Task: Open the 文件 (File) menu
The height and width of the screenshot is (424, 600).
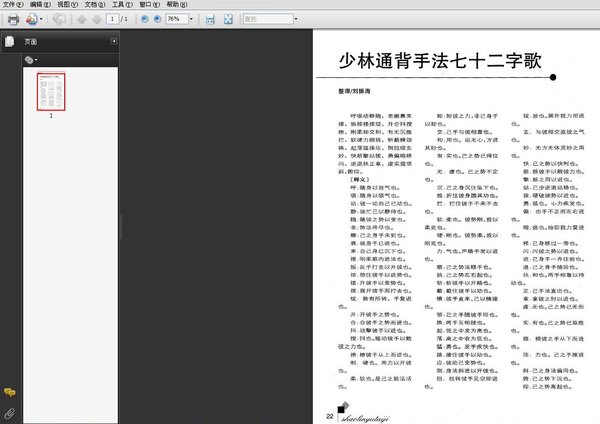Action: point(13,4)
